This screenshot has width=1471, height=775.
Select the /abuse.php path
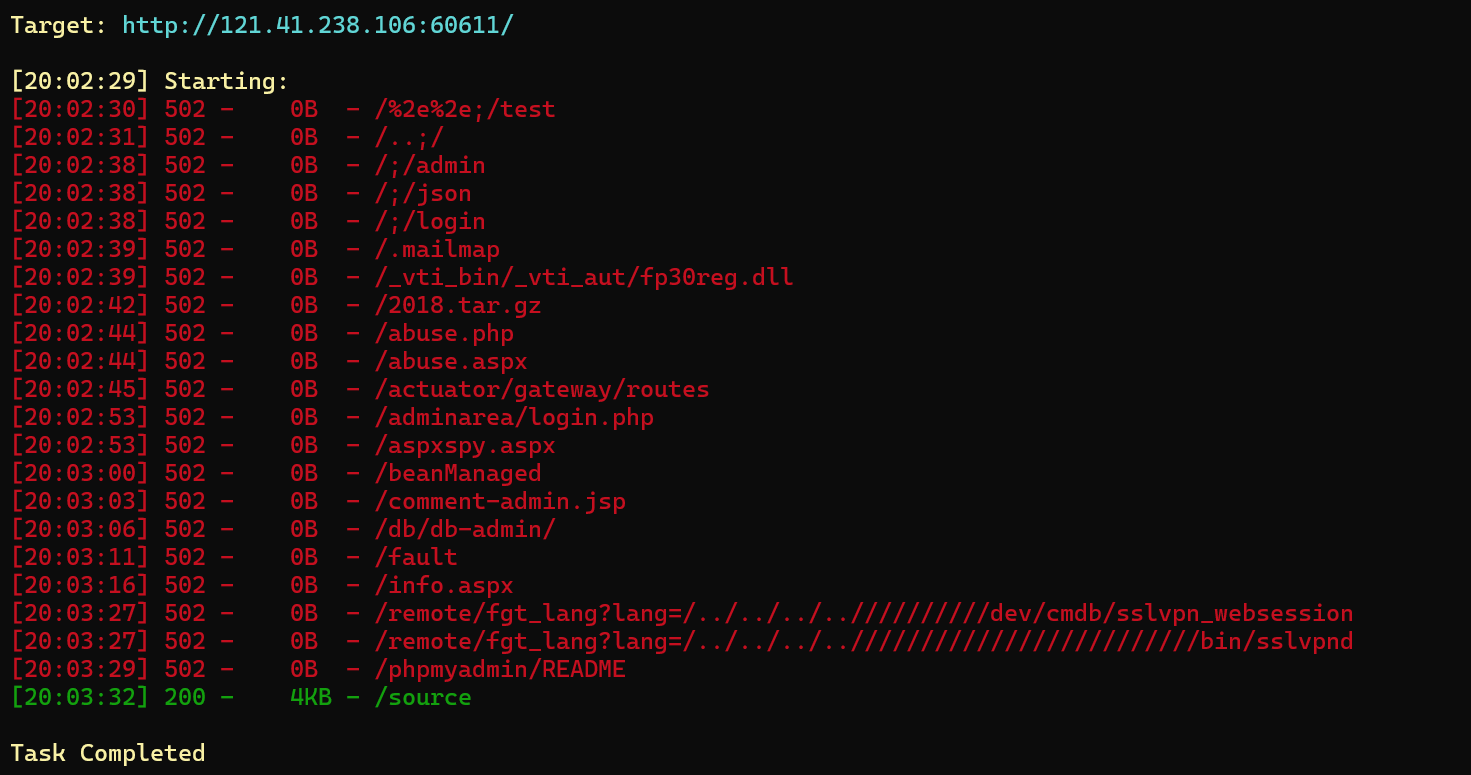[x=444, y=333]
